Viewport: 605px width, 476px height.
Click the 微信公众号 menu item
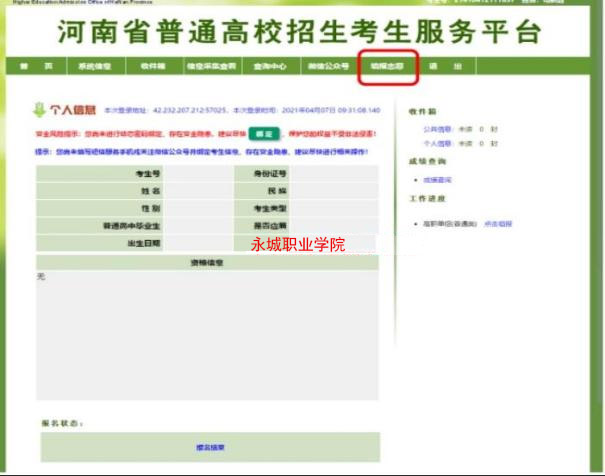point(328,66)
